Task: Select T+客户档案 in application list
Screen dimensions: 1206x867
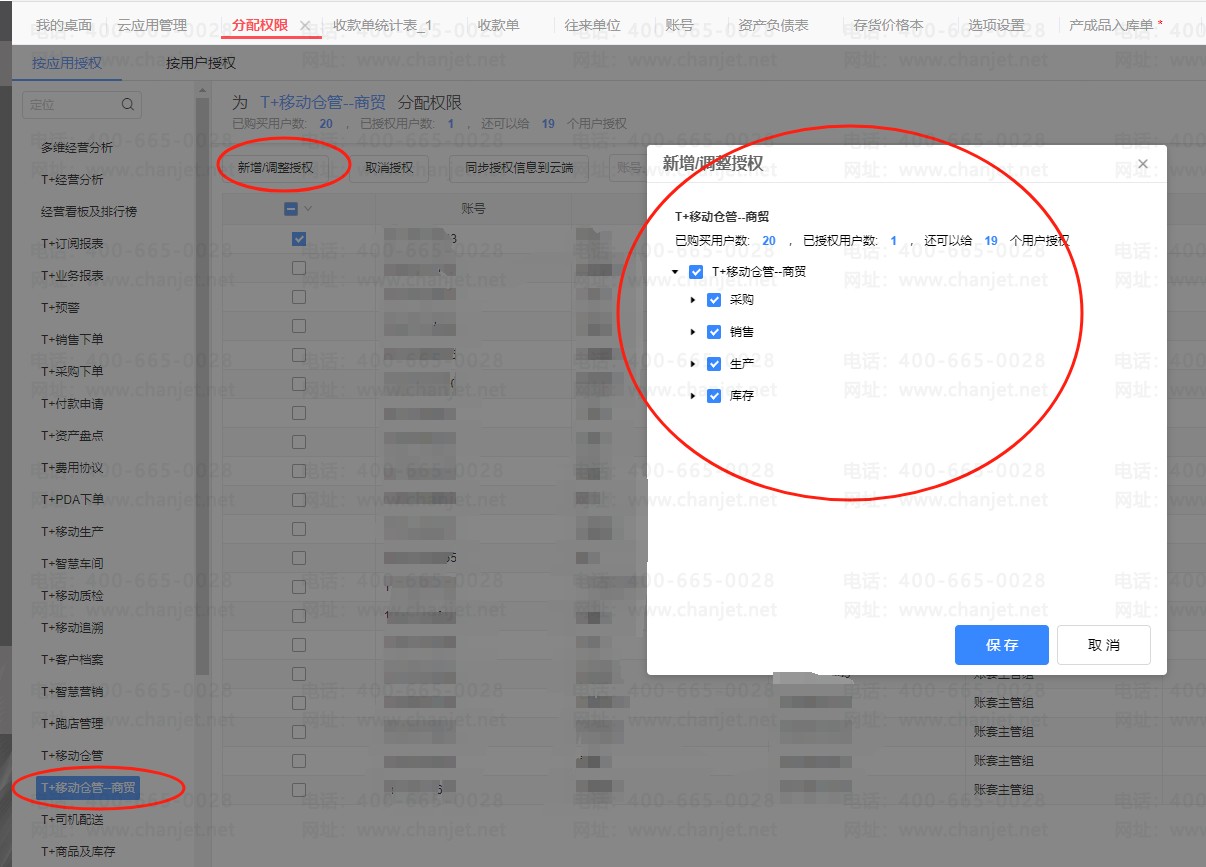Action: (72, 660)
